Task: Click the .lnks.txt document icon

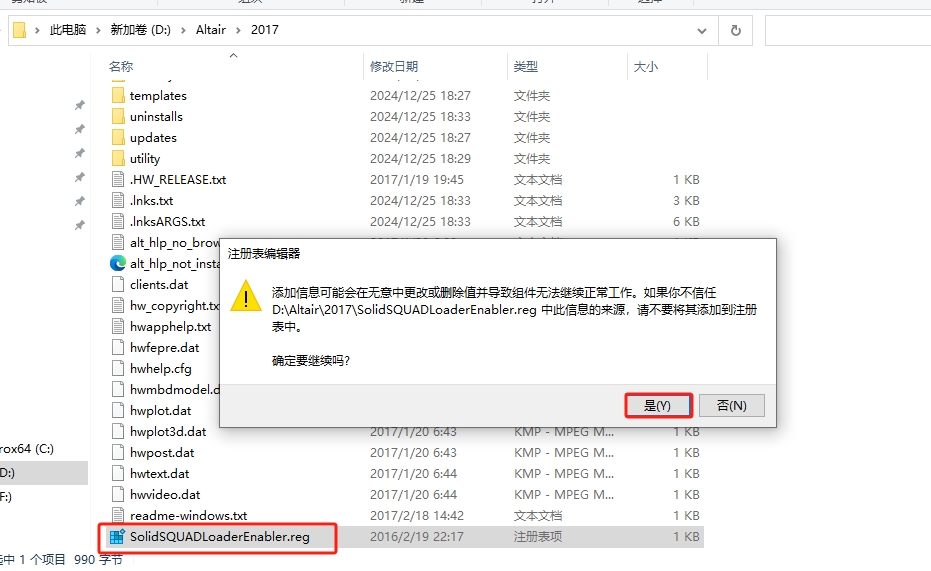Action: point(118,201)
